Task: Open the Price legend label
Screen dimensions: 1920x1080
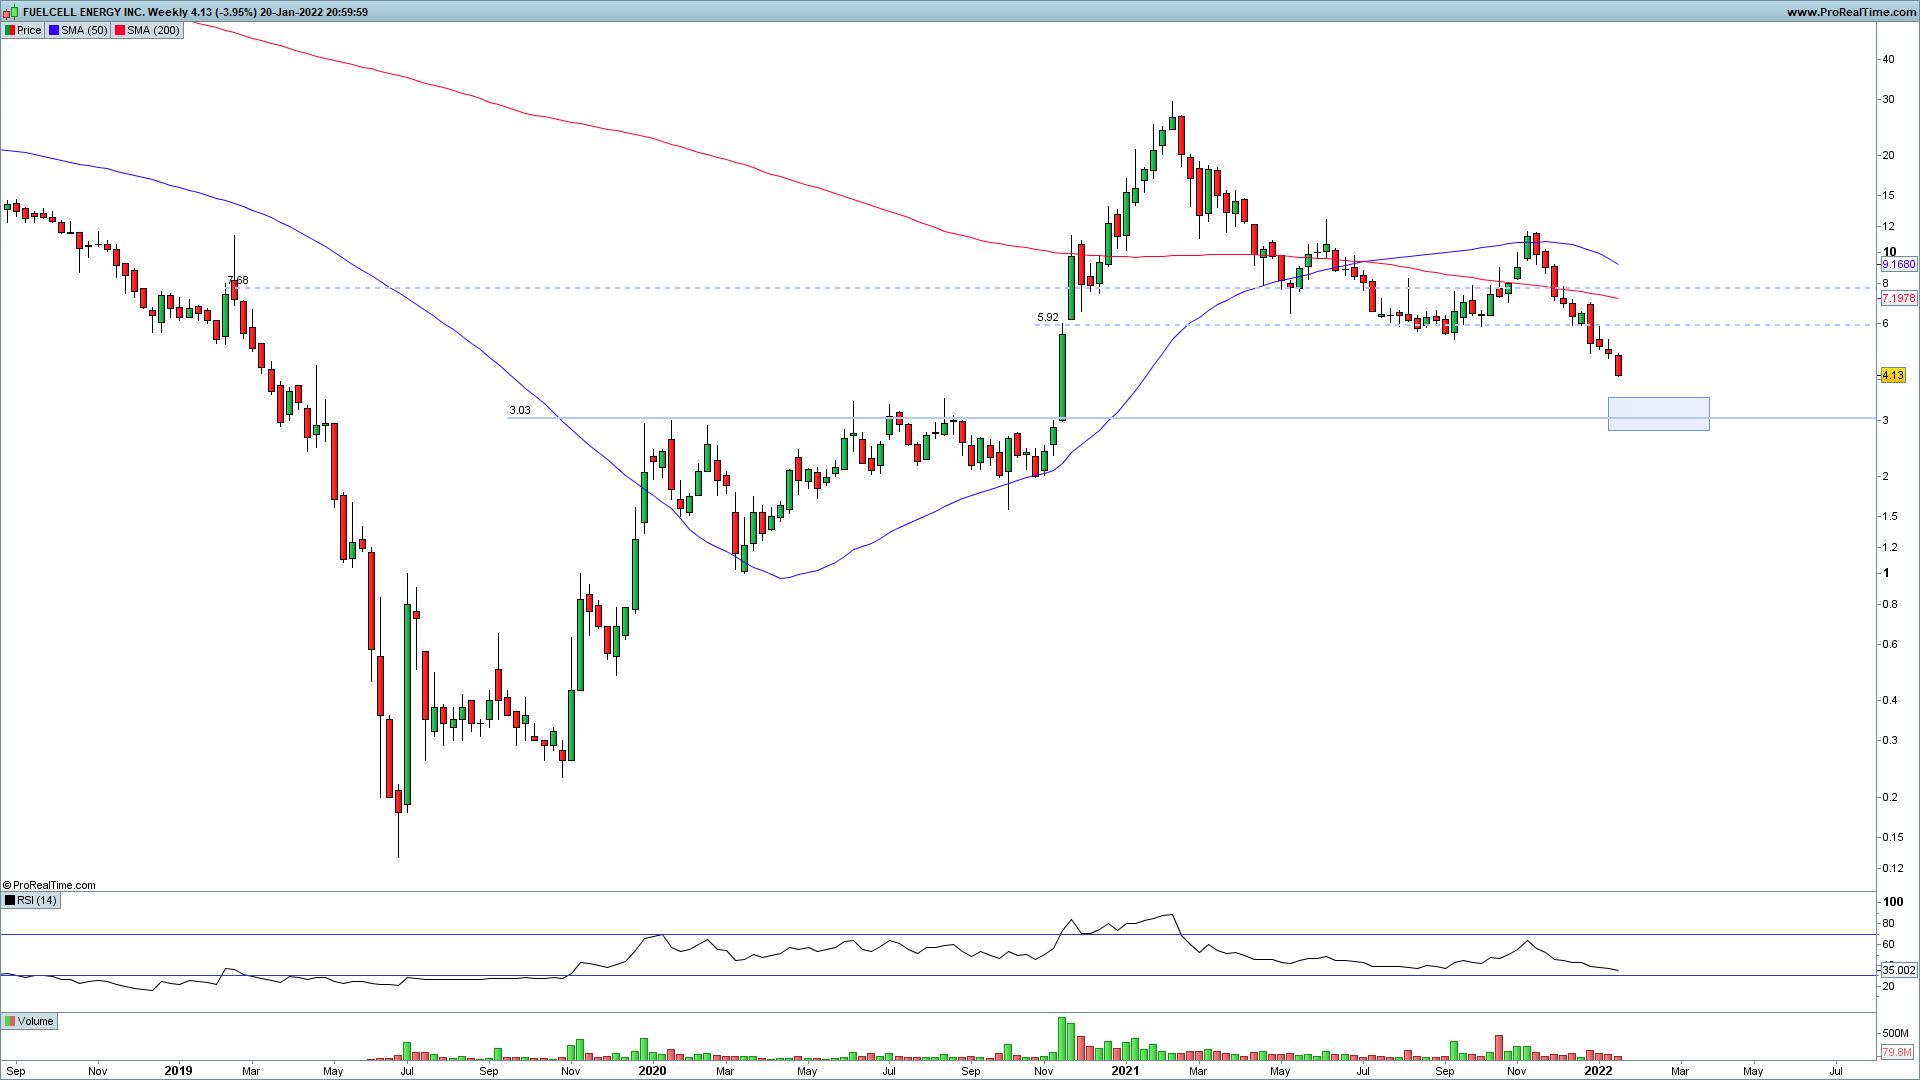Action: tap(29, 30)
